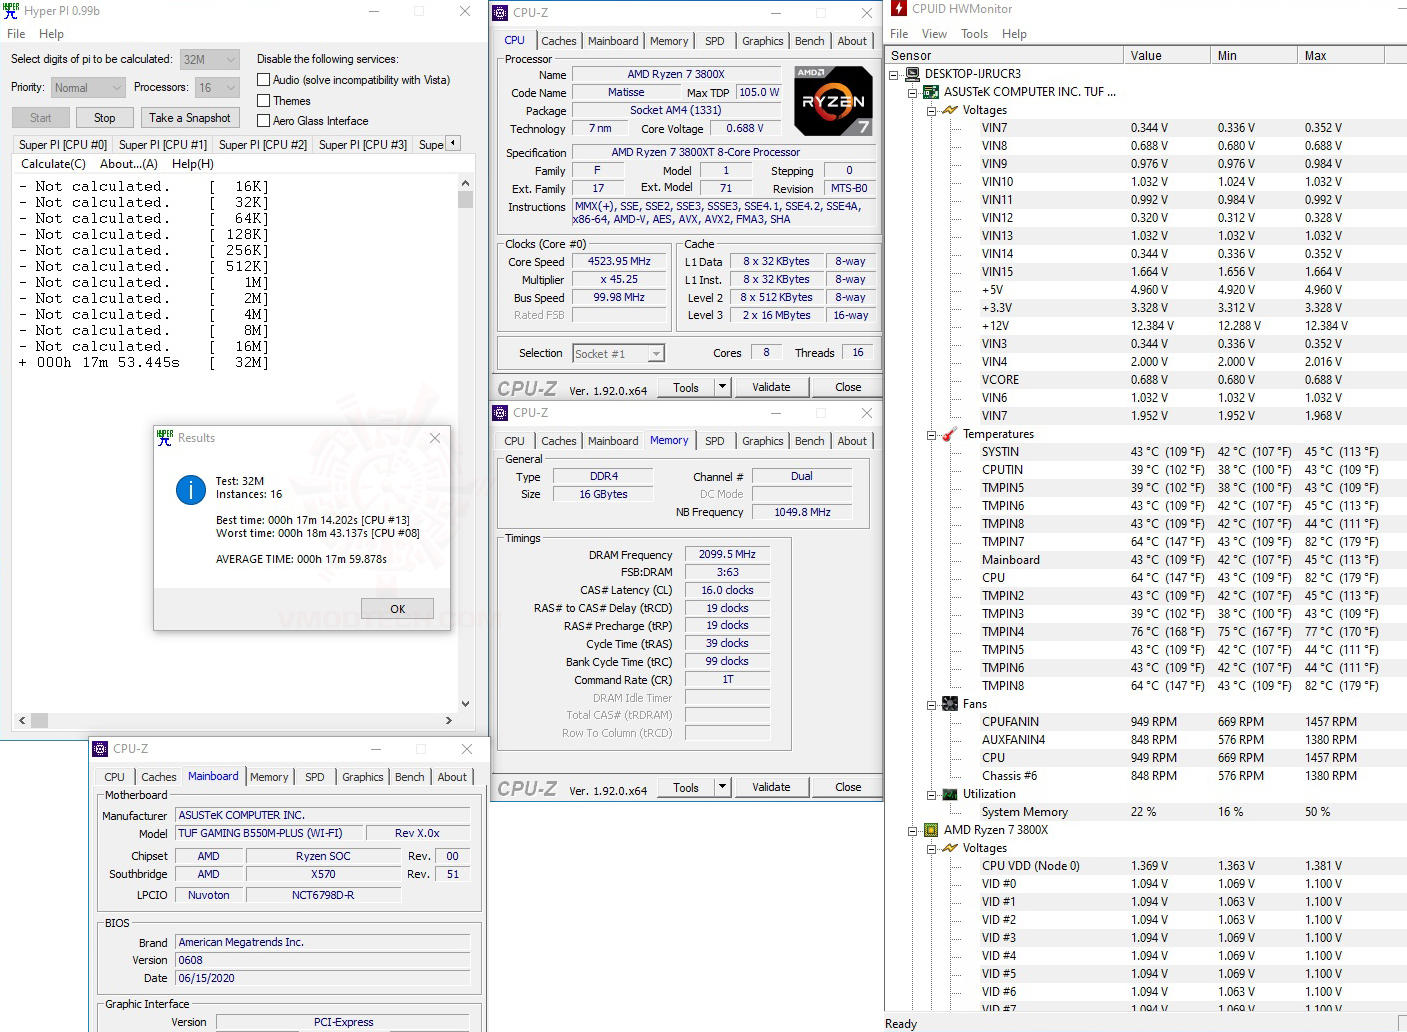Collapse the Utilization tree node

pyautogui.click(x=932, y=795)
